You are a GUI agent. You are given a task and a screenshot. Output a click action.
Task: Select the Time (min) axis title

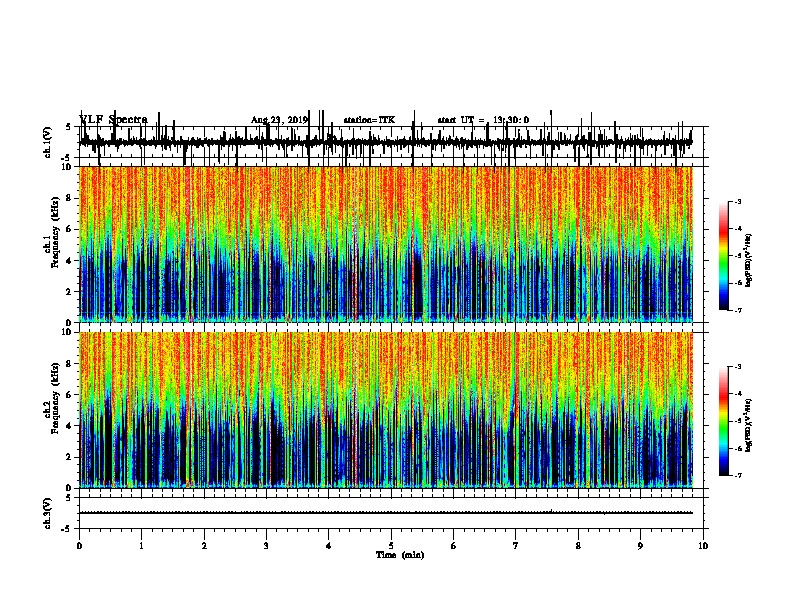pyautogui.click(x=400, y=555)
